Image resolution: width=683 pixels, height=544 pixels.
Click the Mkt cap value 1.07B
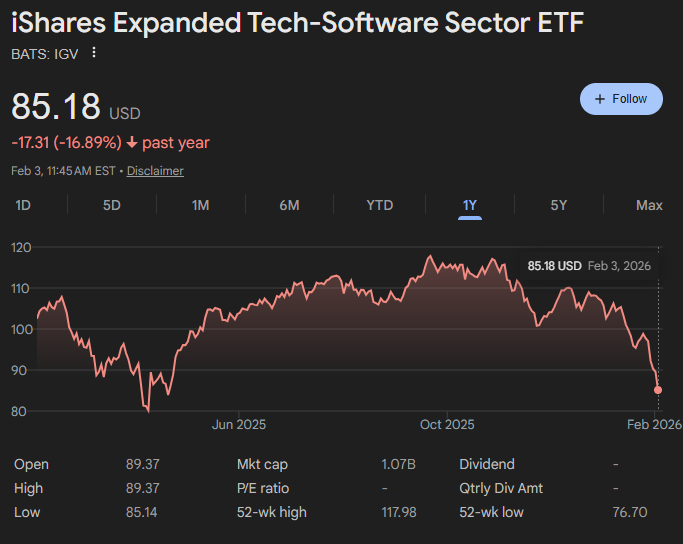coord(398,464)
